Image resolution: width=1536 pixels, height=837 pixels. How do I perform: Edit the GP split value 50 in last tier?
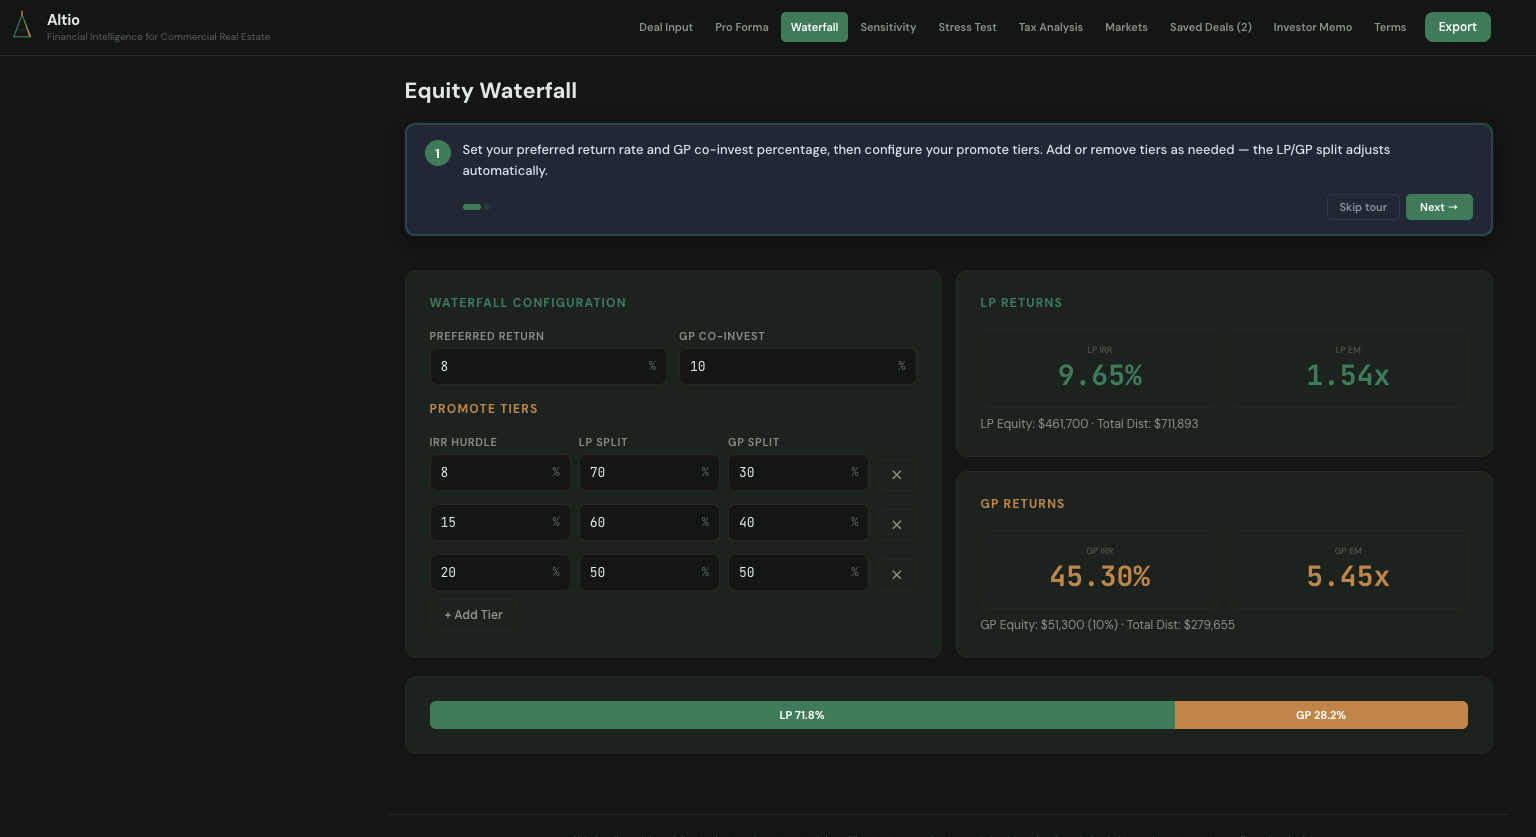pyautogui.click(x=798, y=573)
